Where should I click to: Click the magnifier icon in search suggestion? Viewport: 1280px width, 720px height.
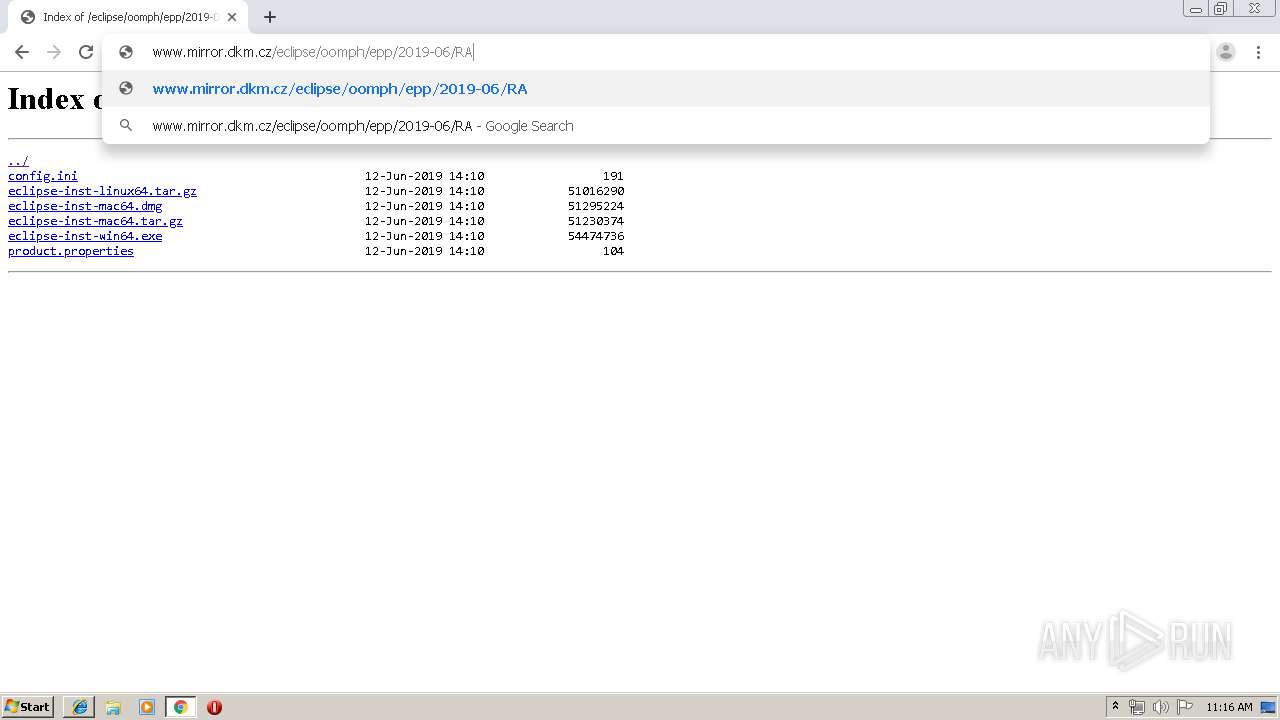pyautogui.click(x=126, y=125)
